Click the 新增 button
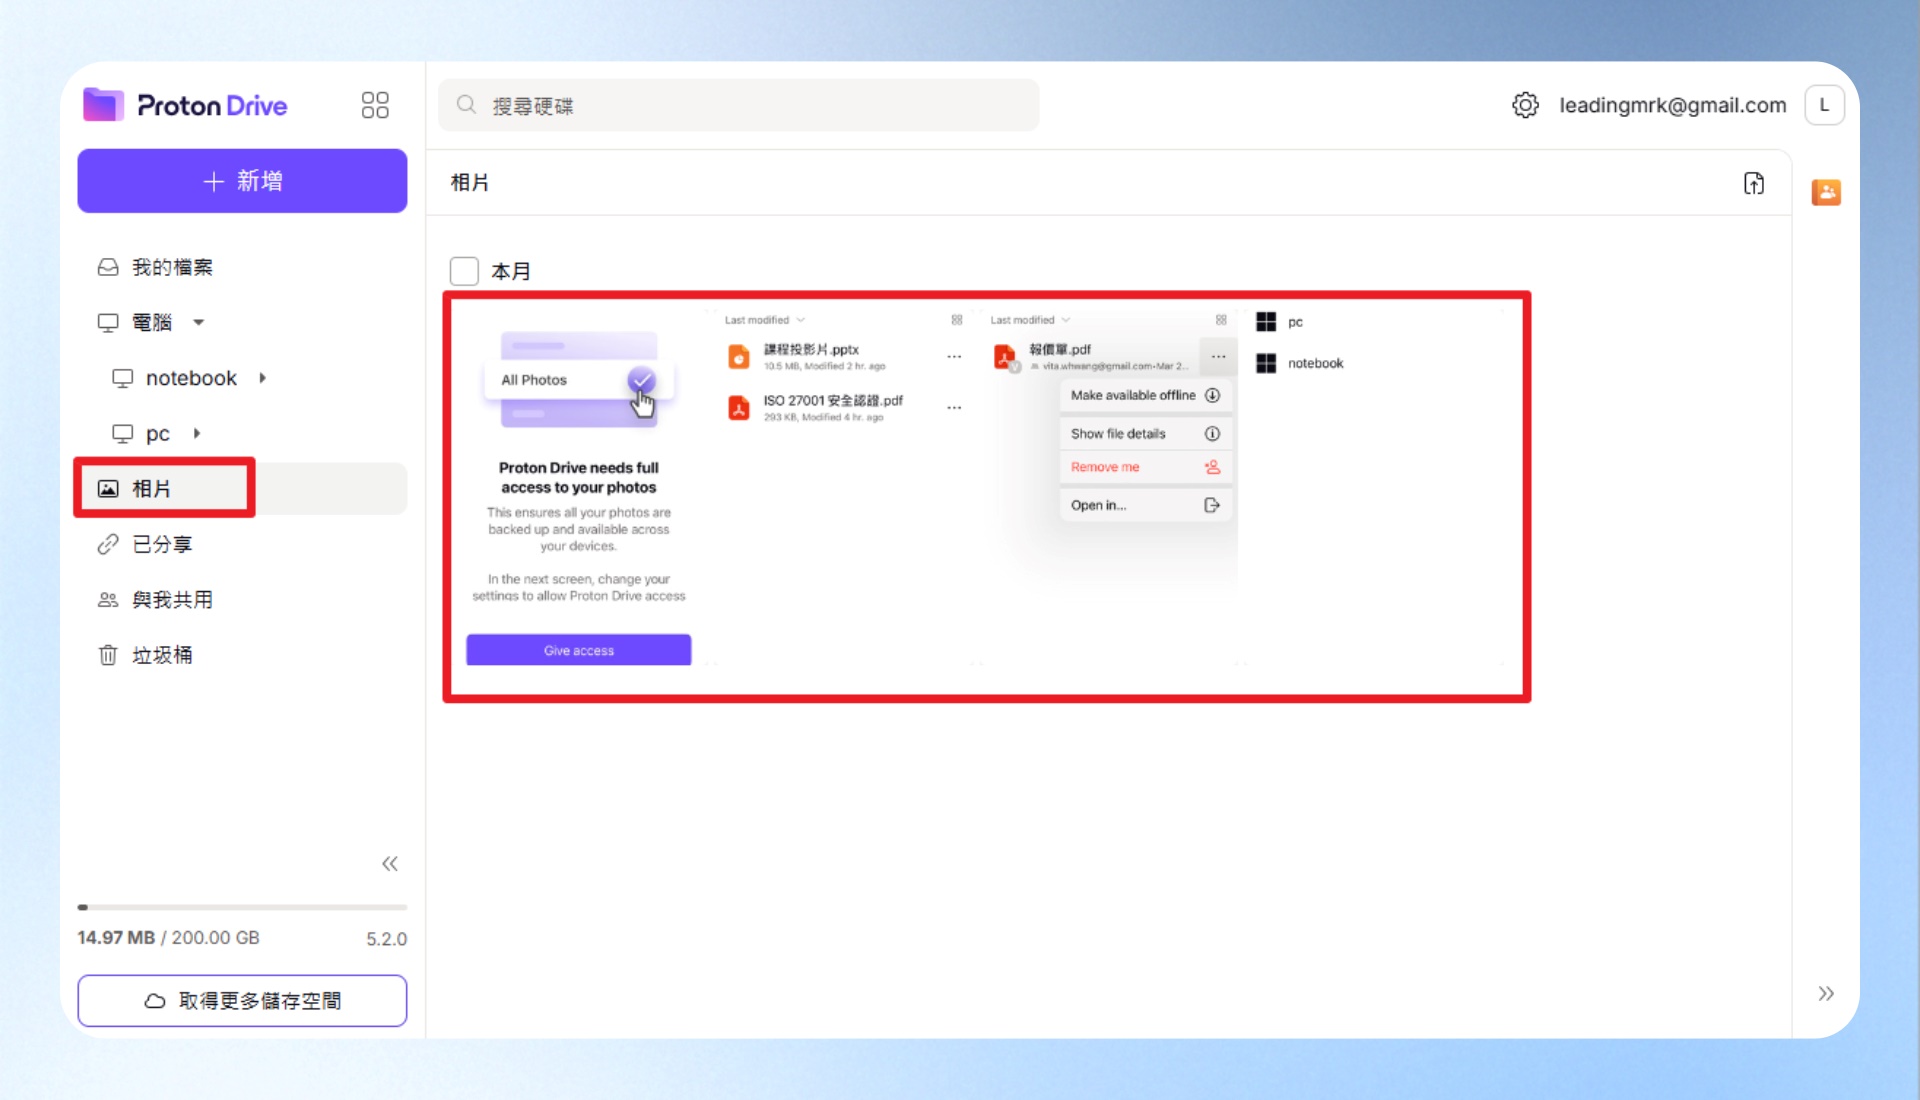Image resolution: width=1920 pixels, height=1100 pixels. coord(242,181)
